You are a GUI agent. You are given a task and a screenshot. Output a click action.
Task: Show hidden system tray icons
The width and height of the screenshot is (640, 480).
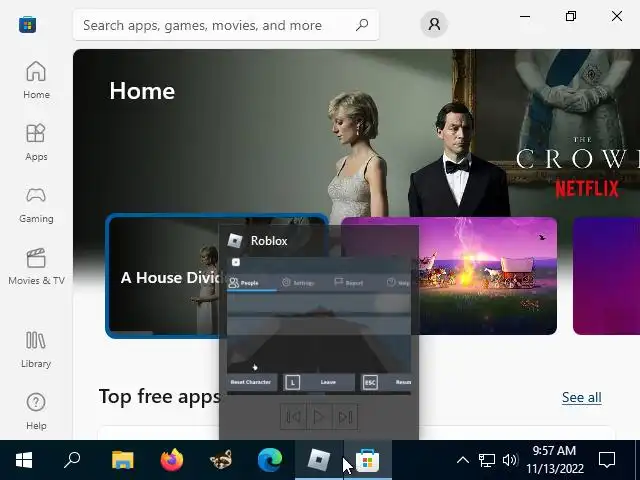[462, 460]
